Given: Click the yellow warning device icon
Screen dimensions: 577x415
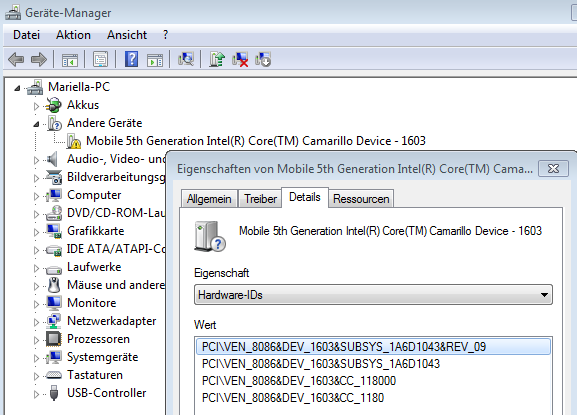Looking at the screenshot, I should tap(74, 141).
